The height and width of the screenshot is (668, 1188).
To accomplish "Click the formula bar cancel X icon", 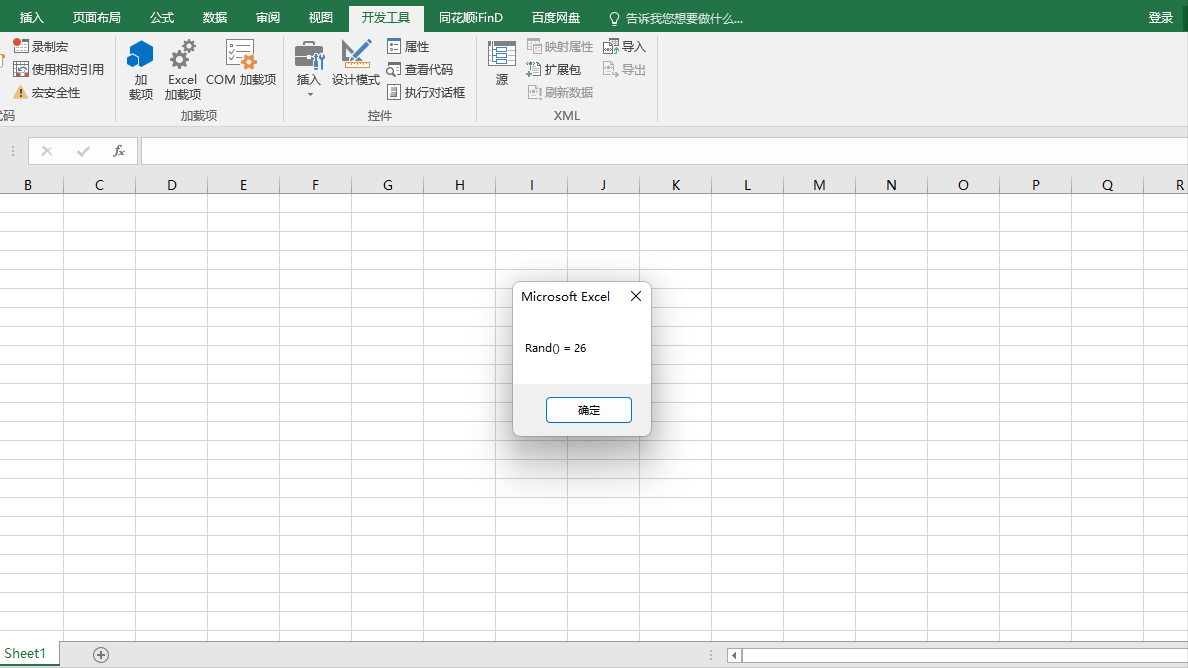I will [47, 151].
